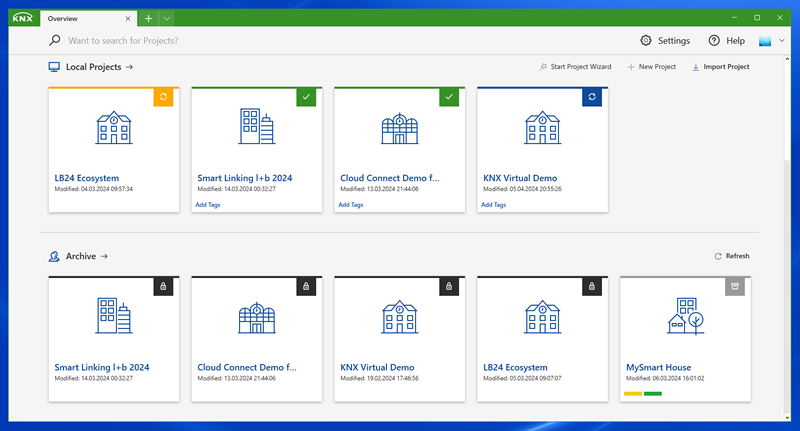Expand the Local Projects section arrow

point(130,67)
